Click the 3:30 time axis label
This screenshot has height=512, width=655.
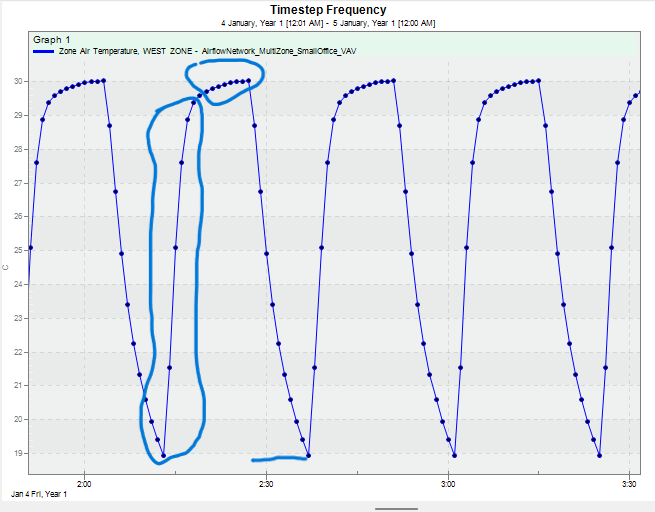click(629, 484)
